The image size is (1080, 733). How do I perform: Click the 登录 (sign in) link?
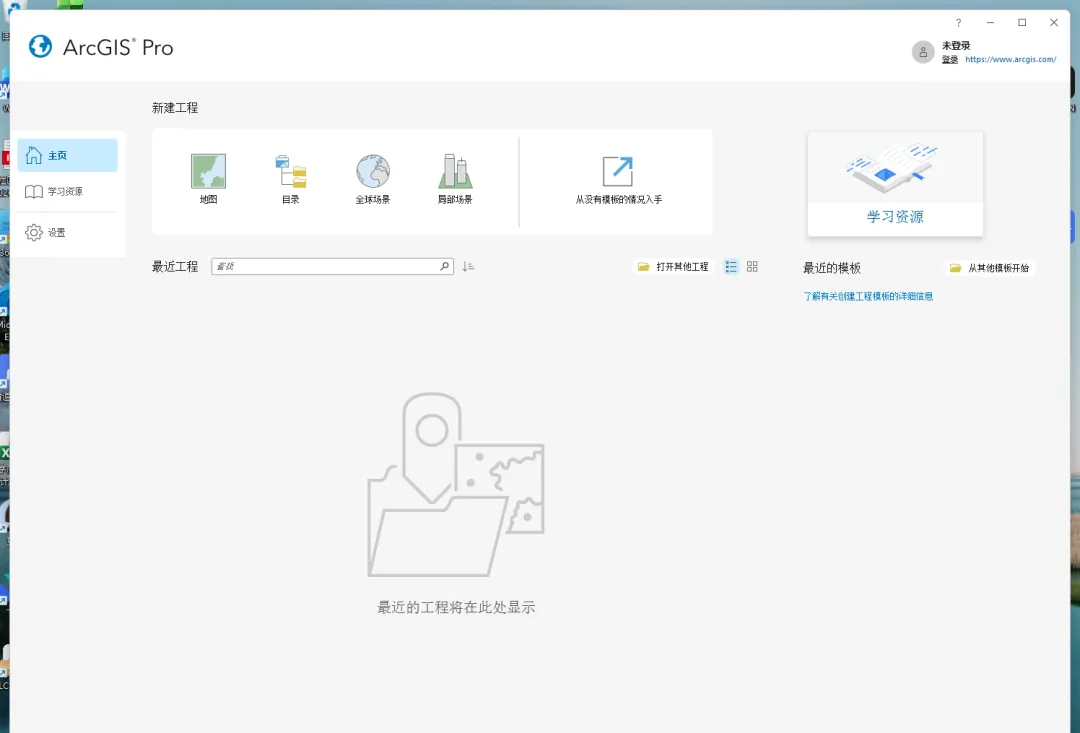[x=950, y=59]
